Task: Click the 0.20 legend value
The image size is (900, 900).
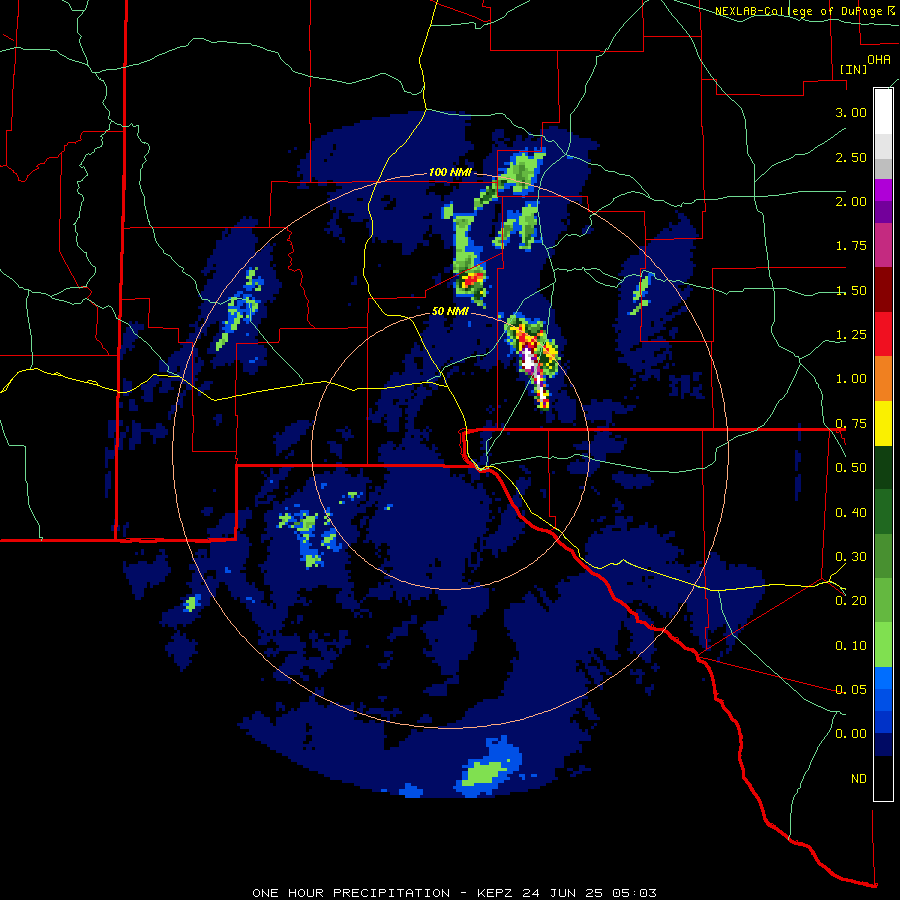Action: point(851,601)
